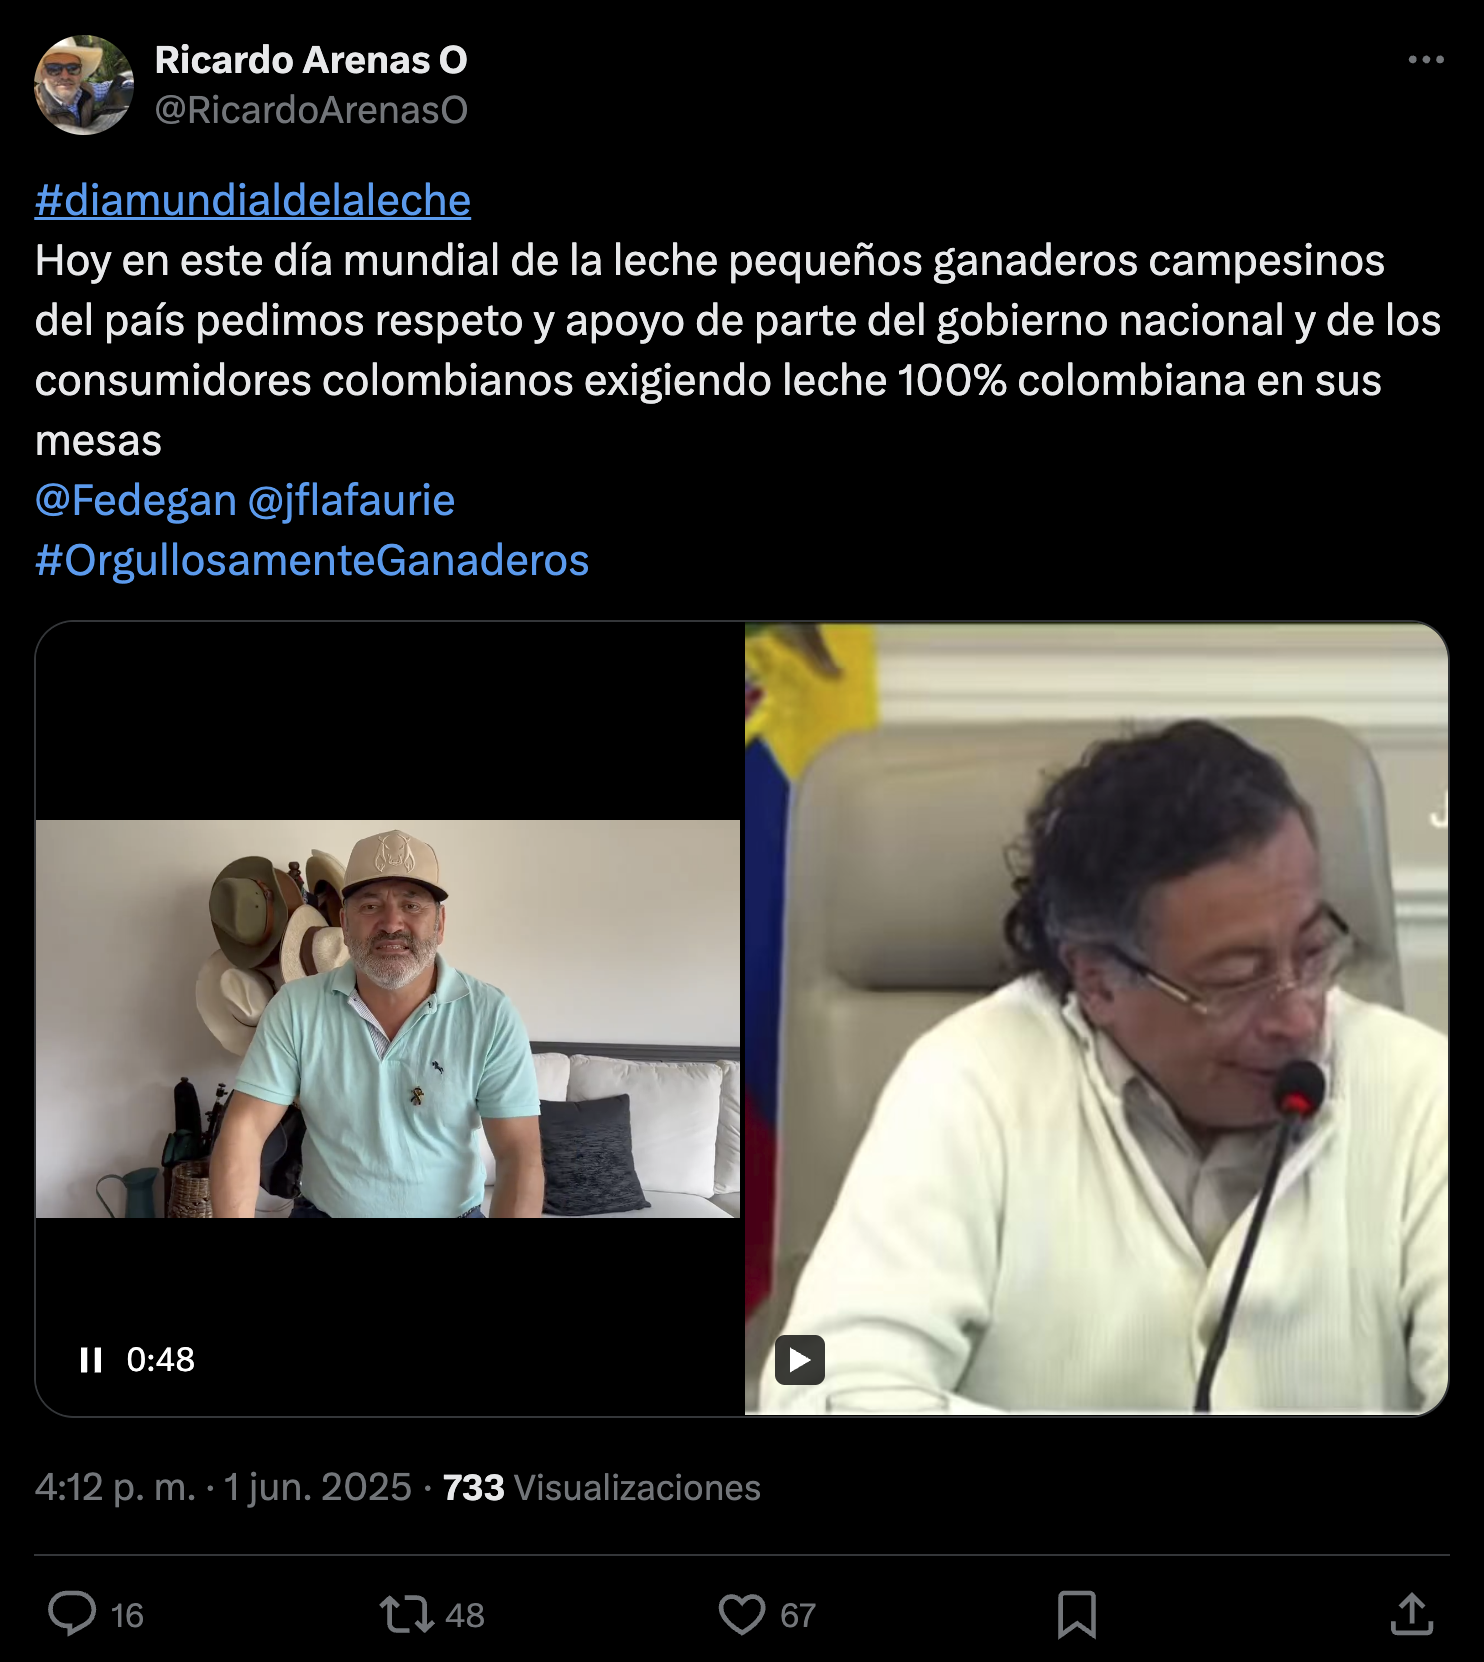Bookmark this tweet
Screen dimensions: 1484x1662
coord(1077,1614)
